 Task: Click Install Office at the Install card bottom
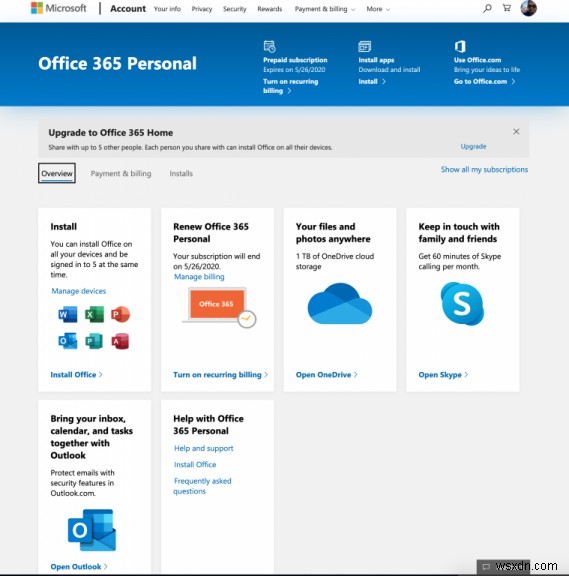(x=76, y=375)
